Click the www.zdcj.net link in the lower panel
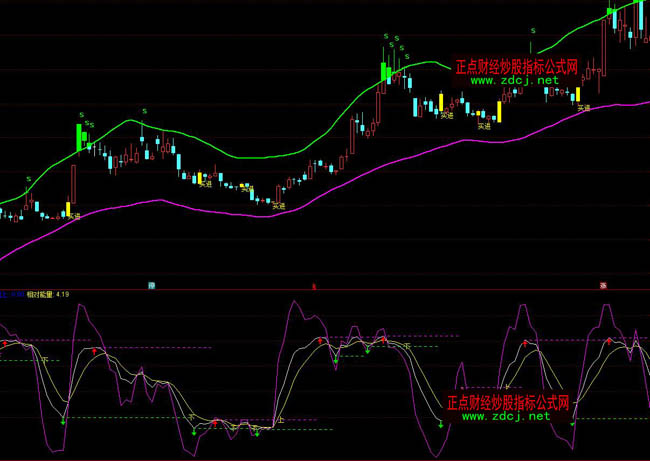 point(505,416)
